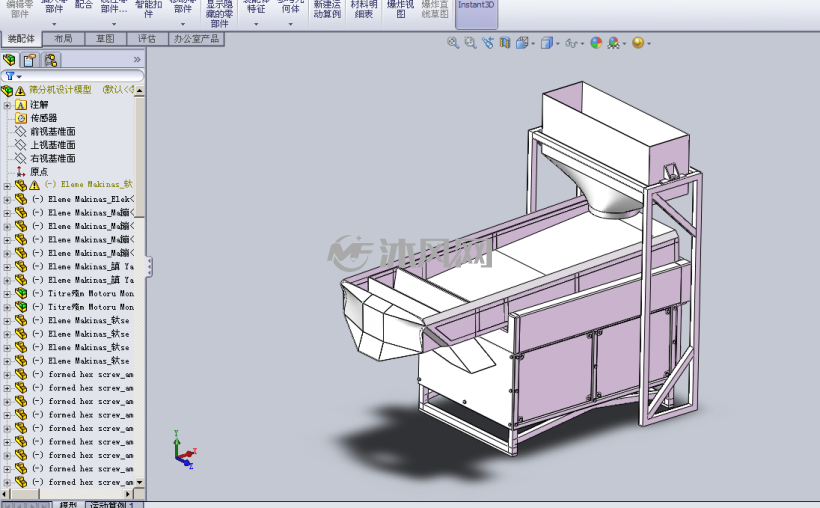Click the 编辑零部件 edit component button
This screenshot has height=508, width=820.
point(19,8)
